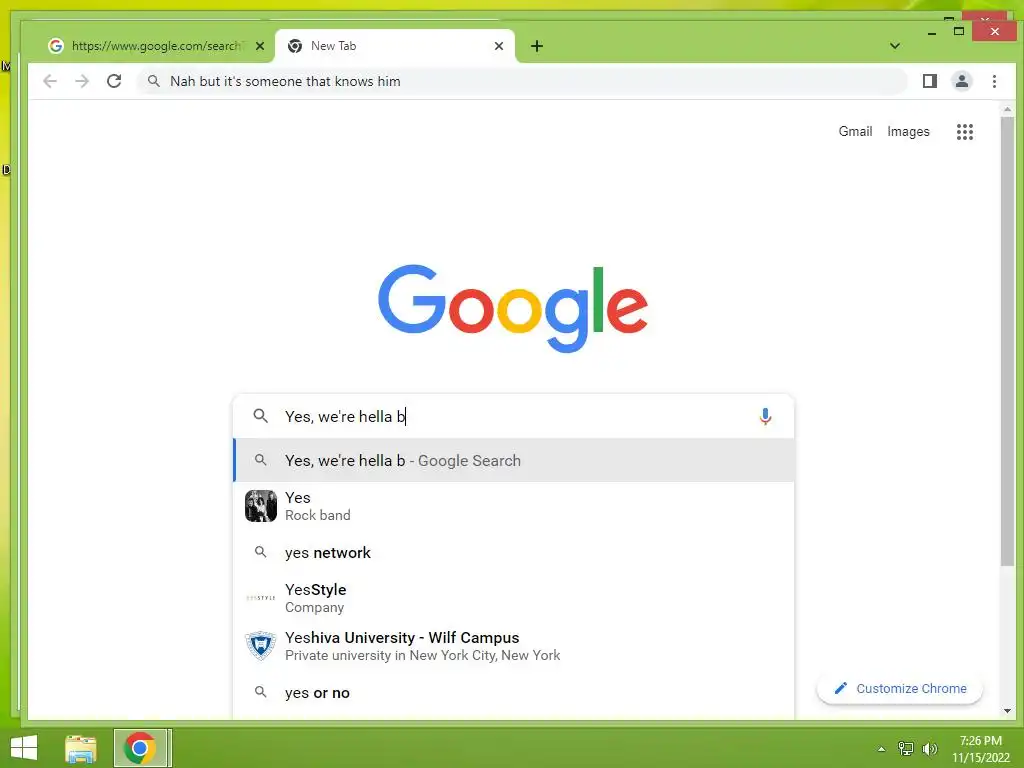
Task: Click inside the Google search input
Action: tap(513, 416)
